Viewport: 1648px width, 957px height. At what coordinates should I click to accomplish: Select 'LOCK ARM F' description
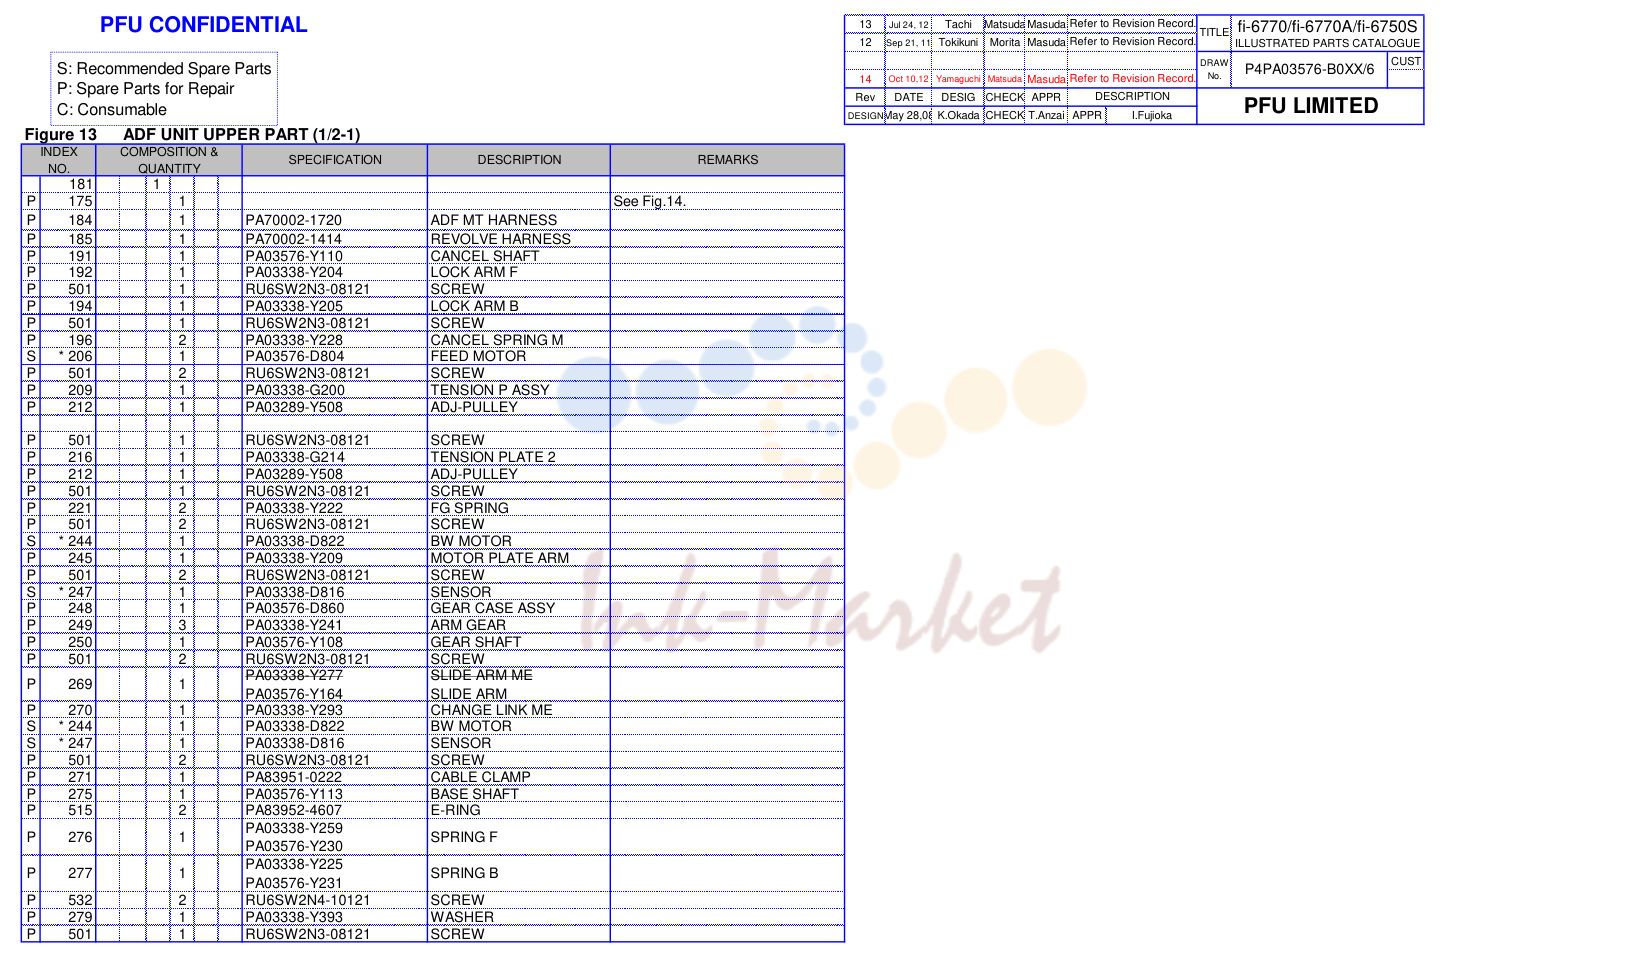click(474, 272)
